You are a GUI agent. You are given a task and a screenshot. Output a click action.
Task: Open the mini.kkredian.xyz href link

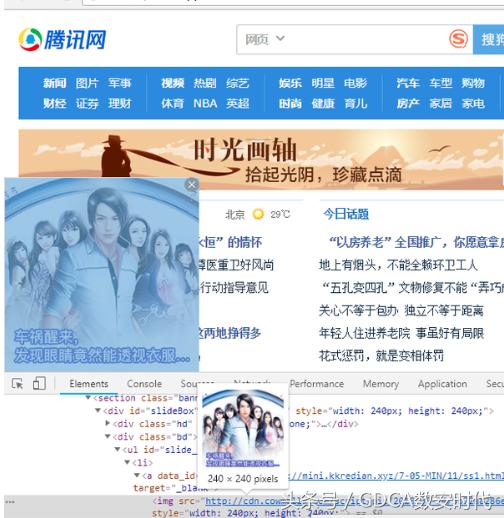(x=397, y=476)
